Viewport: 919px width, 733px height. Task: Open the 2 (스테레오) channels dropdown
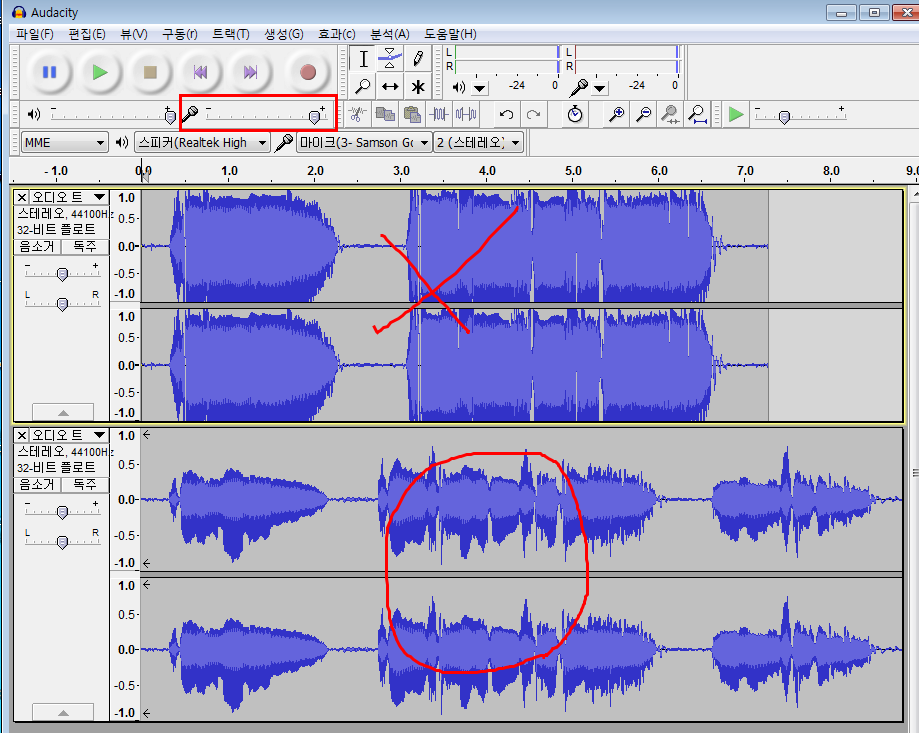pyautogui.click(x=478, y=142)
